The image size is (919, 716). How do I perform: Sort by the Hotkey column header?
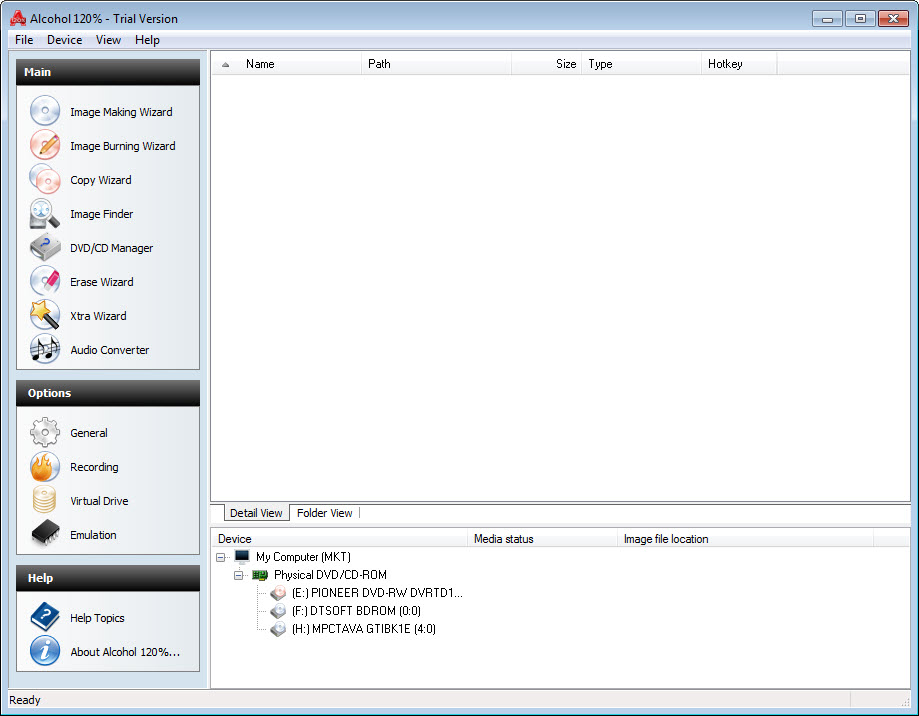click(x=739, y=64)
